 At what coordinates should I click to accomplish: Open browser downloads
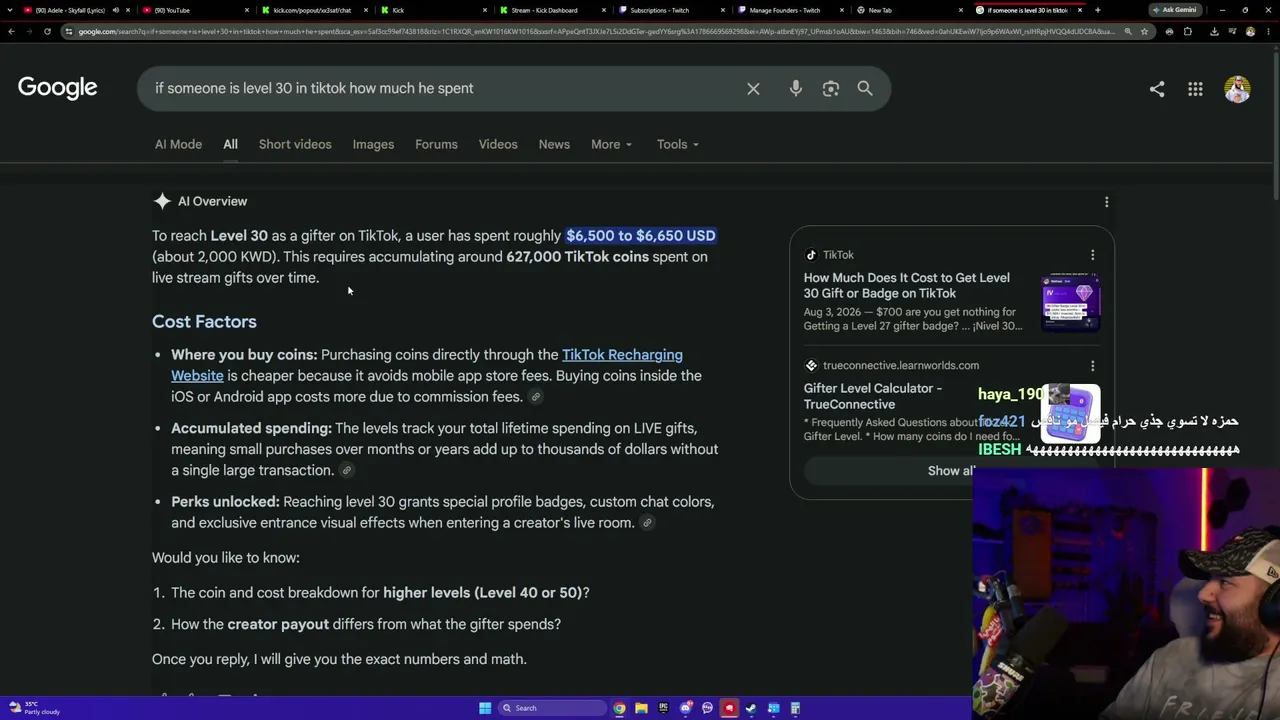pyautogui.click(x=1214, y=31)
